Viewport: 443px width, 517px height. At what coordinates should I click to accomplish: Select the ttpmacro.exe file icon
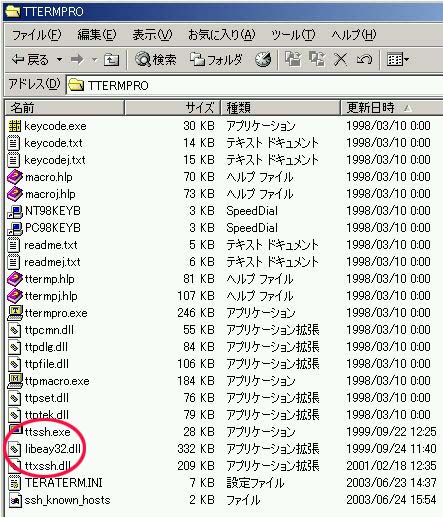[x=15, y=381]
